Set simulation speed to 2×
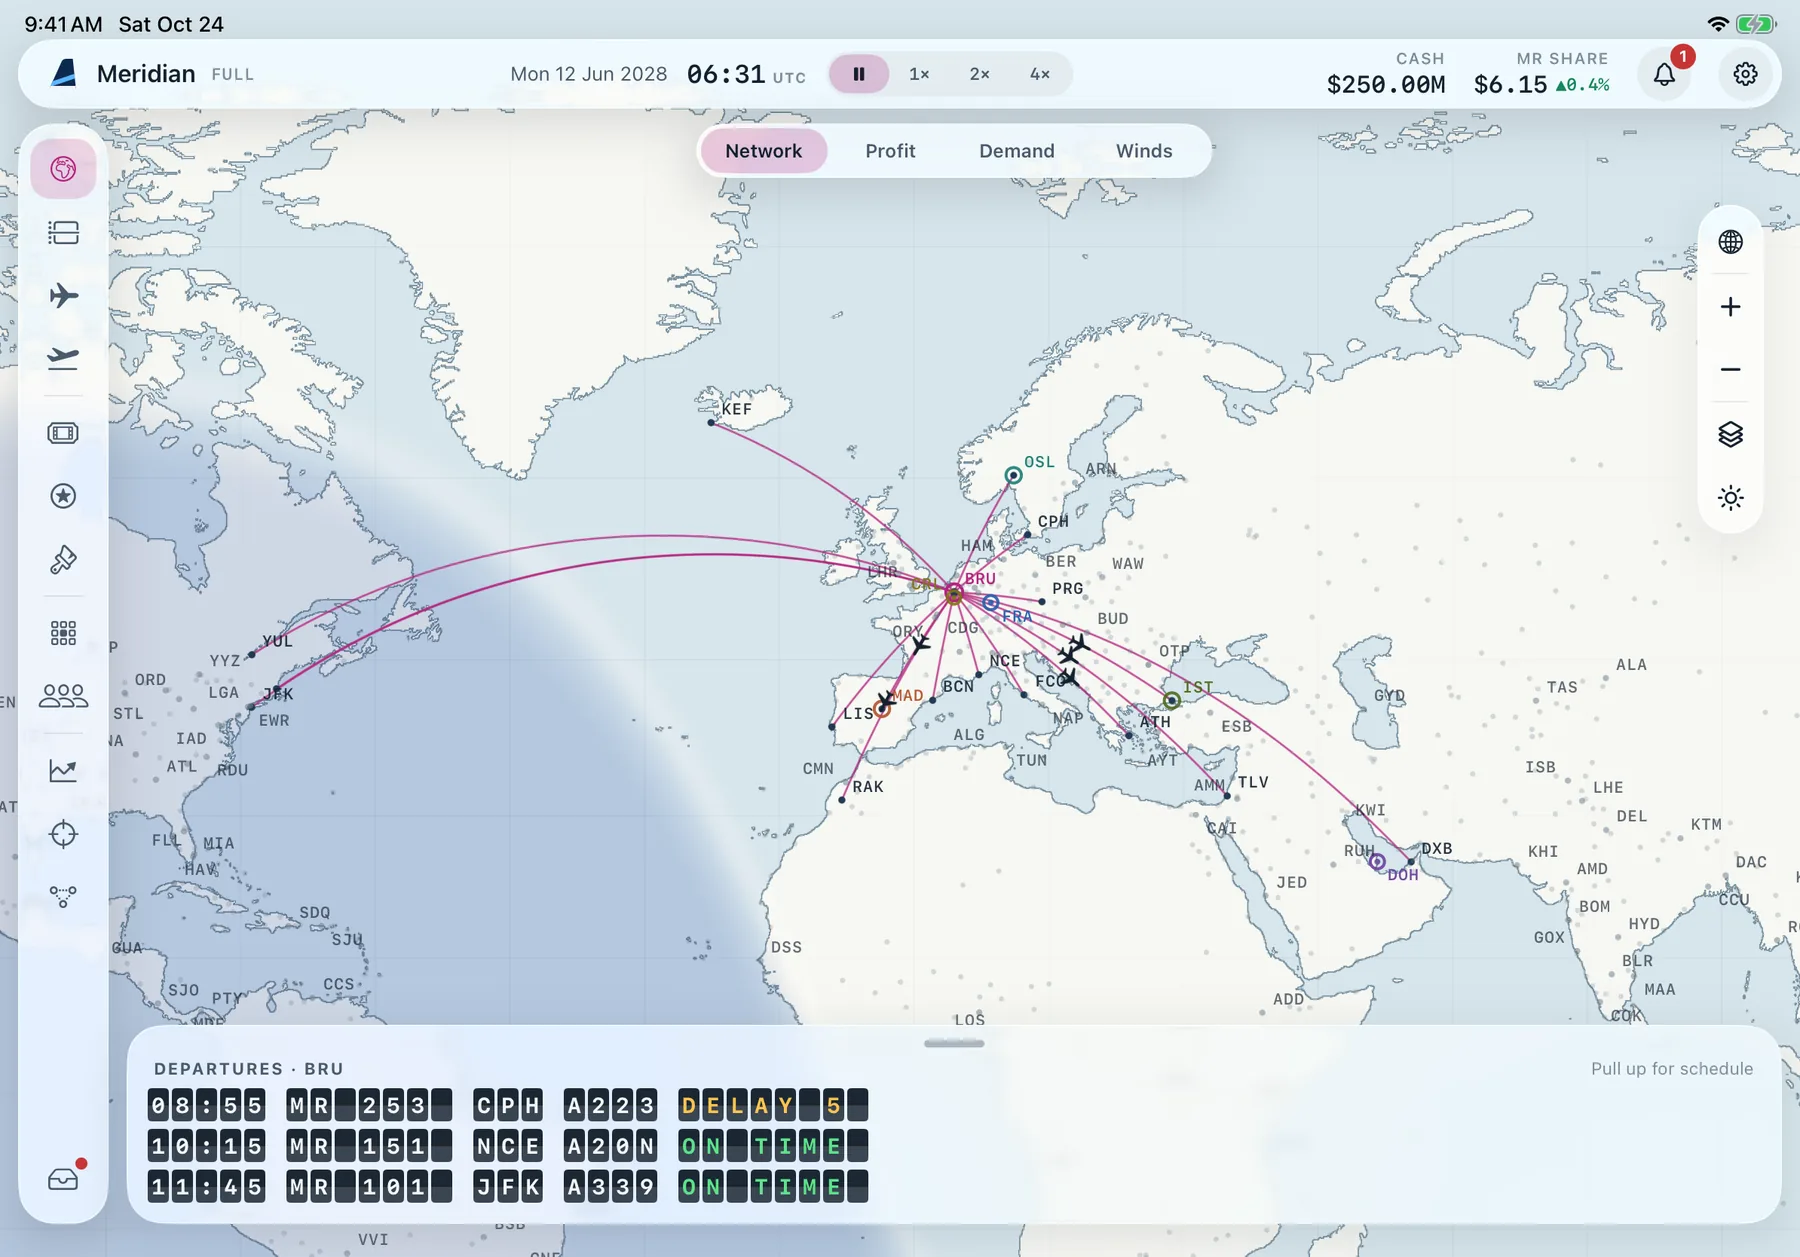 point(979,74)
